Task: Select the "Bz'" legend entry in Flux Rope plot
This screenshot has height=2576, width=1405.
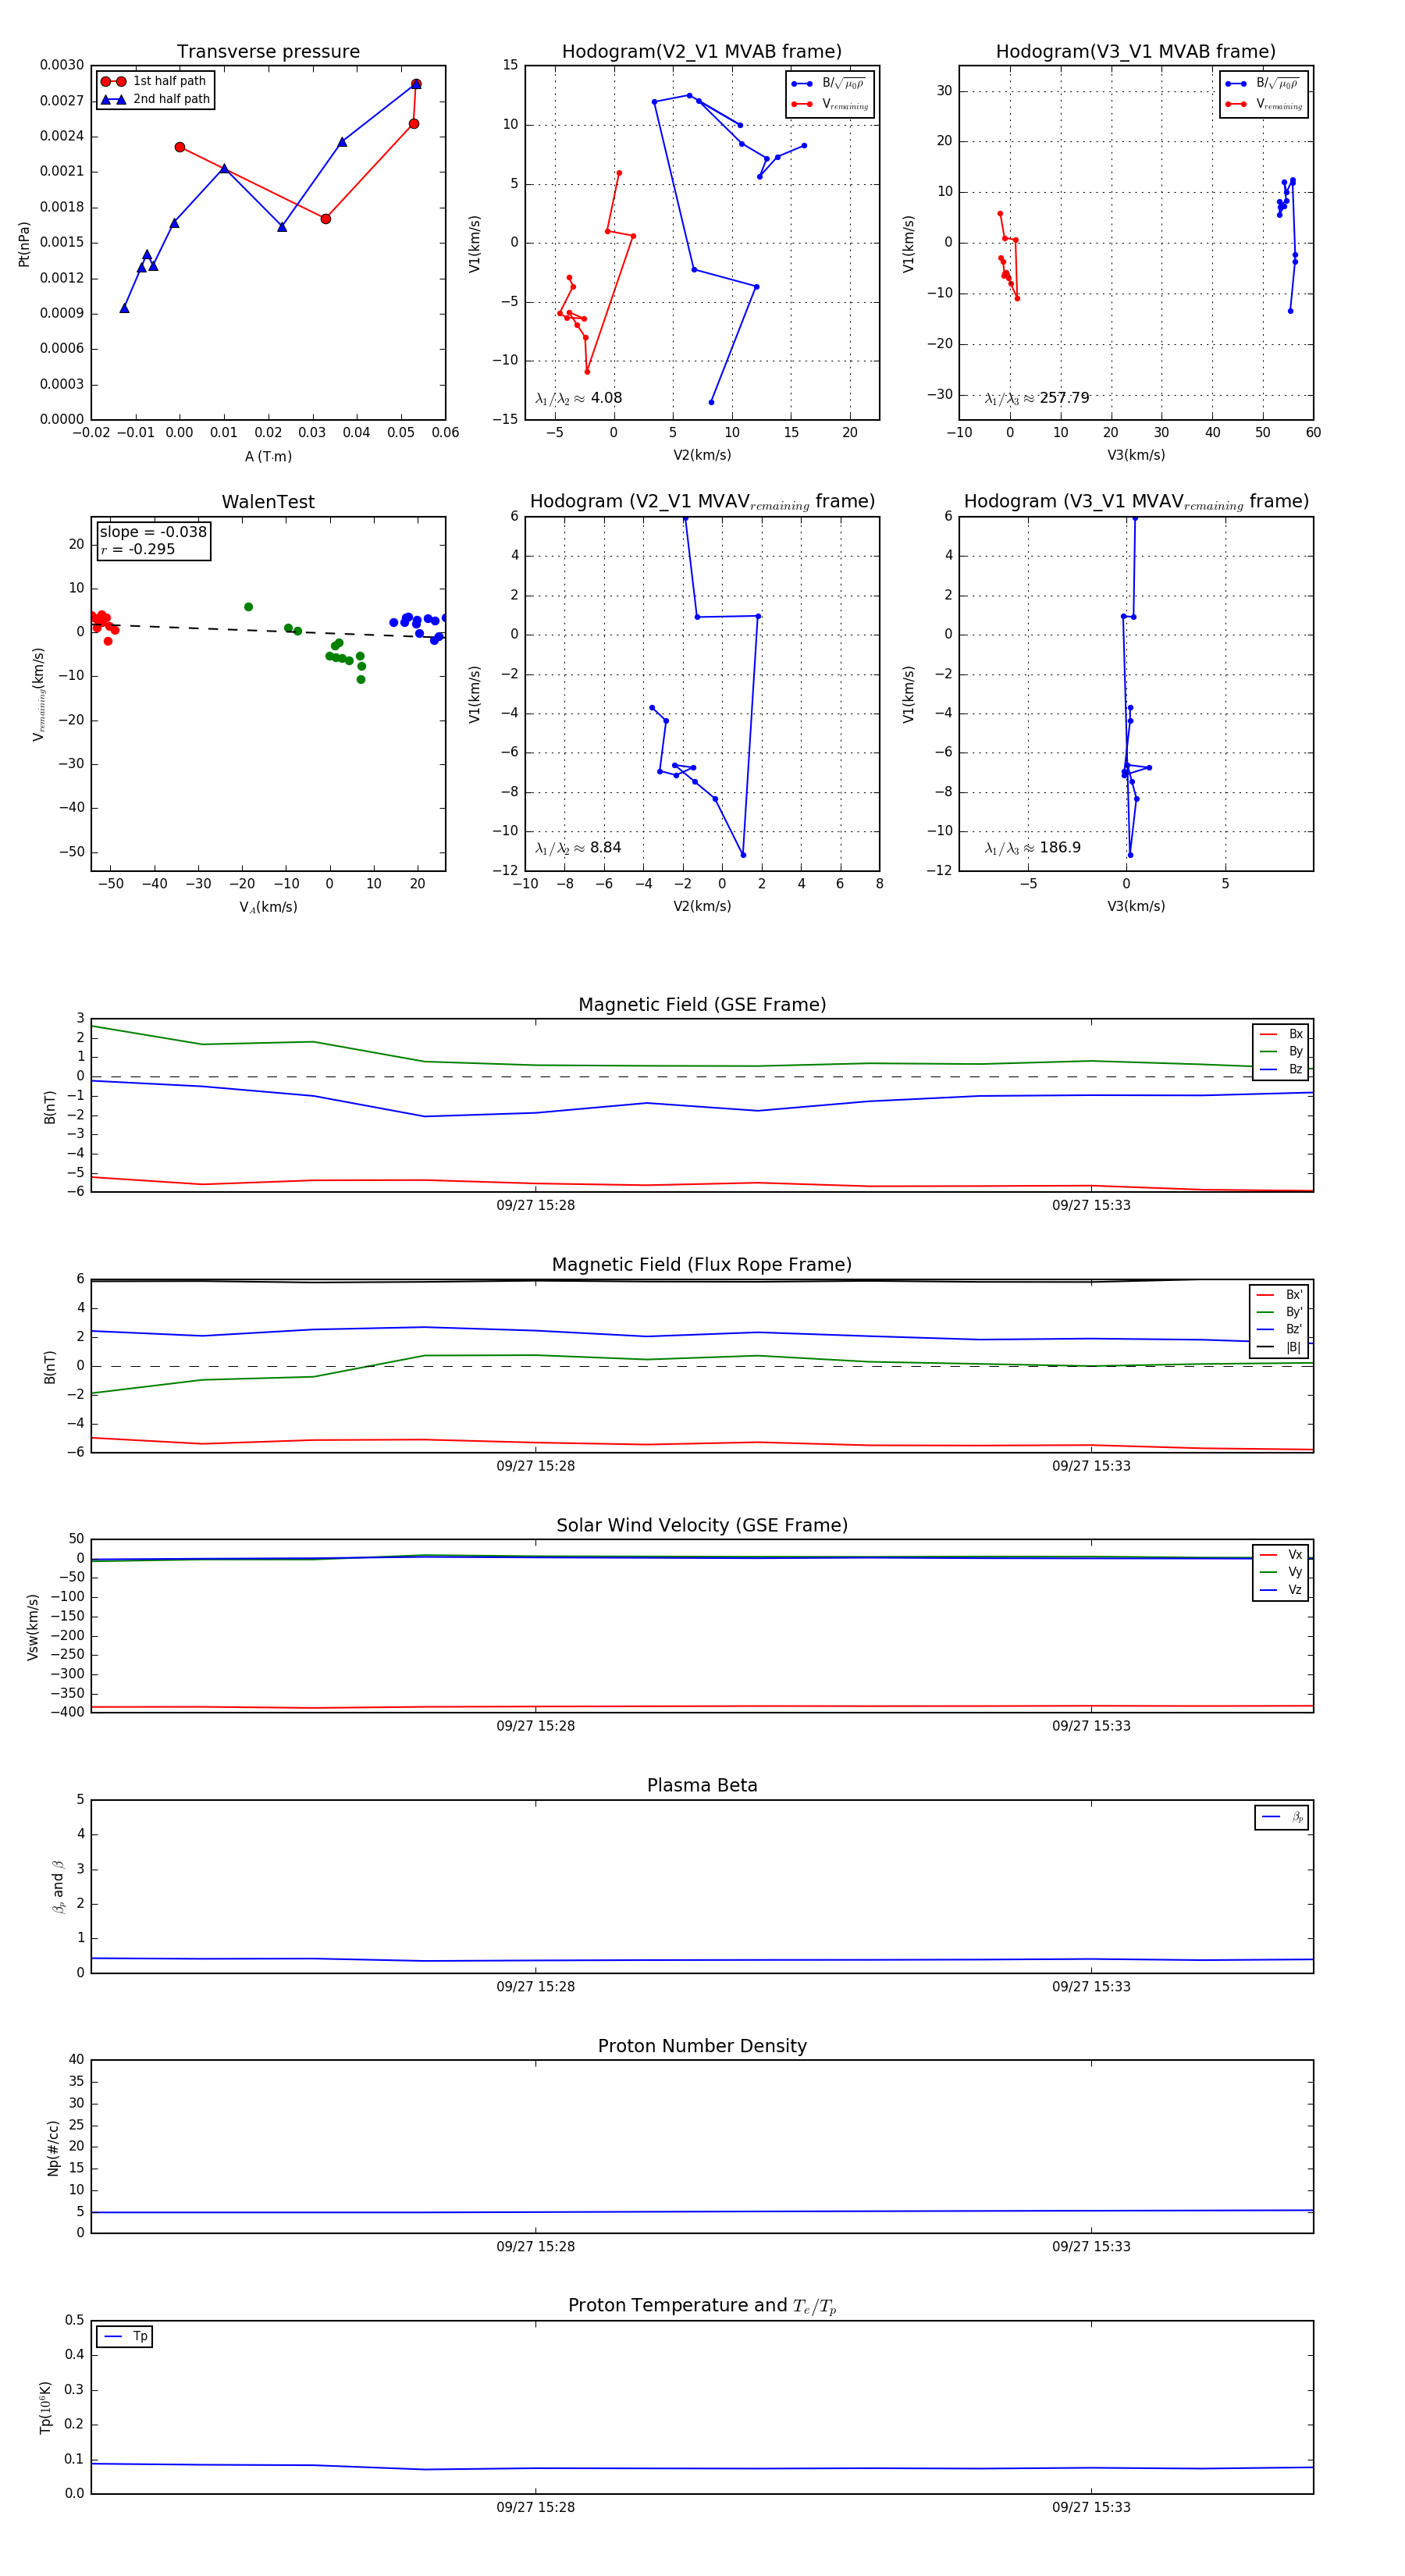Action: point(1280,1329)
